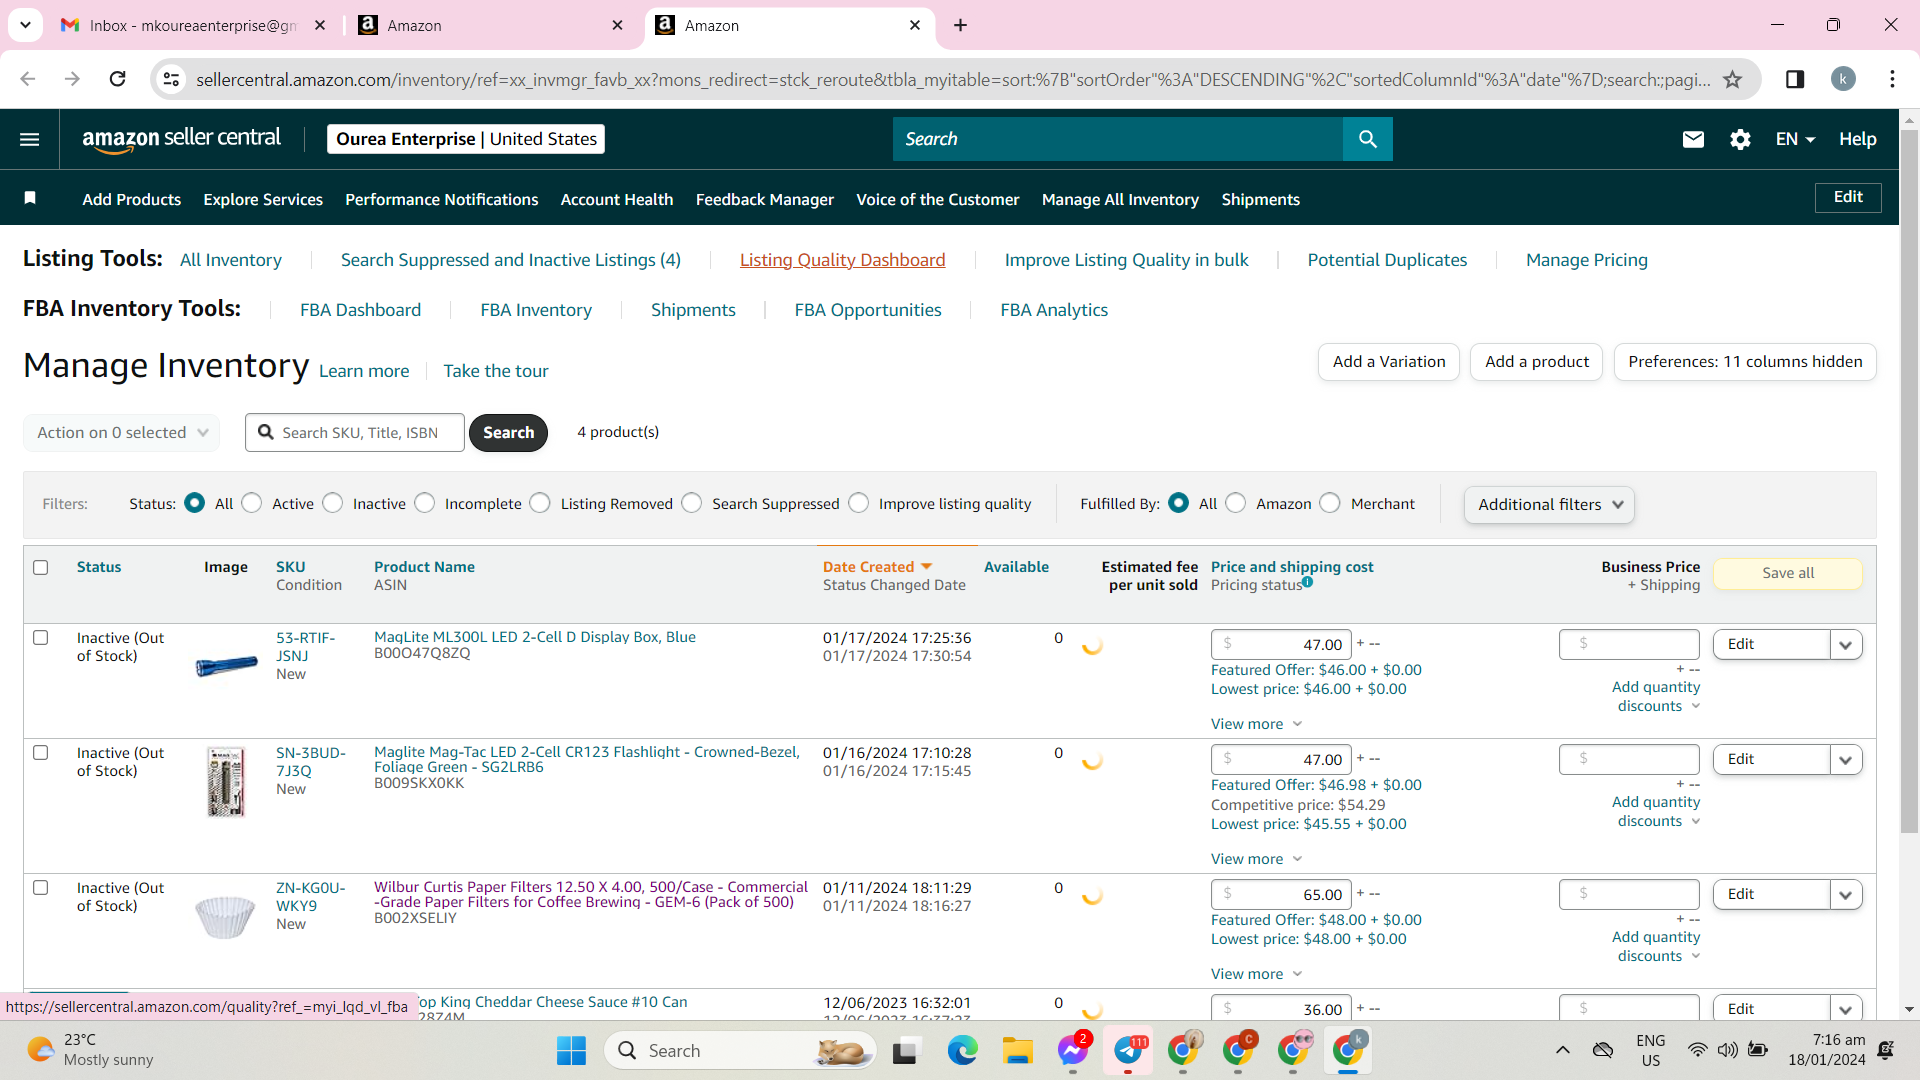Open the browser tab list chevron
The image size is (1920, 1080).
coord(25,25)
